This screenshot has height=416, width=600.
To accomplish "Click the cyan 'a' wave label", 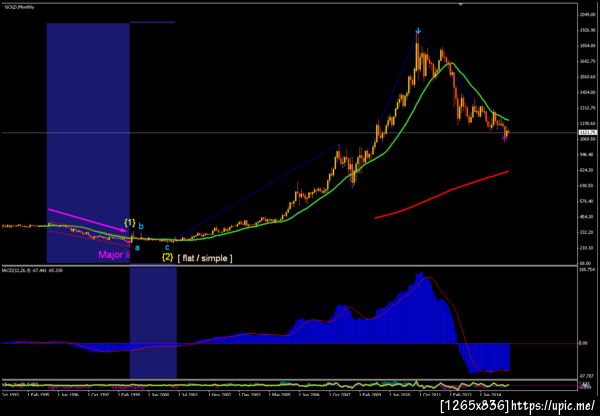I will point(137,248).
